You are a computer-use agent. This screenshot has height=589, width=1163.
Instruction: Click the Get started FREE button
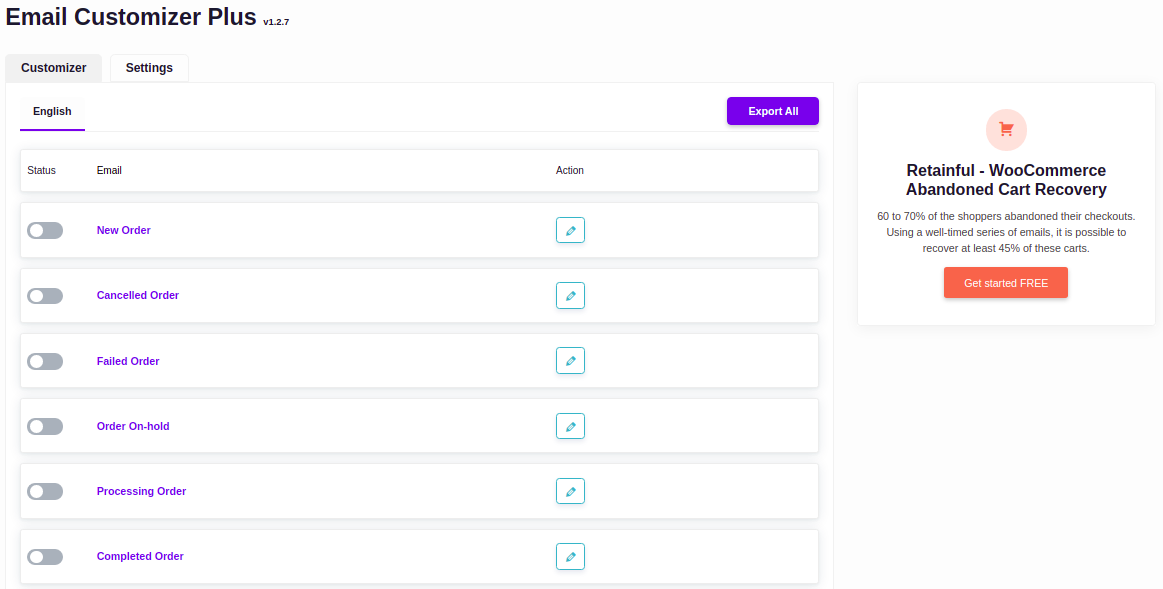1005,283
